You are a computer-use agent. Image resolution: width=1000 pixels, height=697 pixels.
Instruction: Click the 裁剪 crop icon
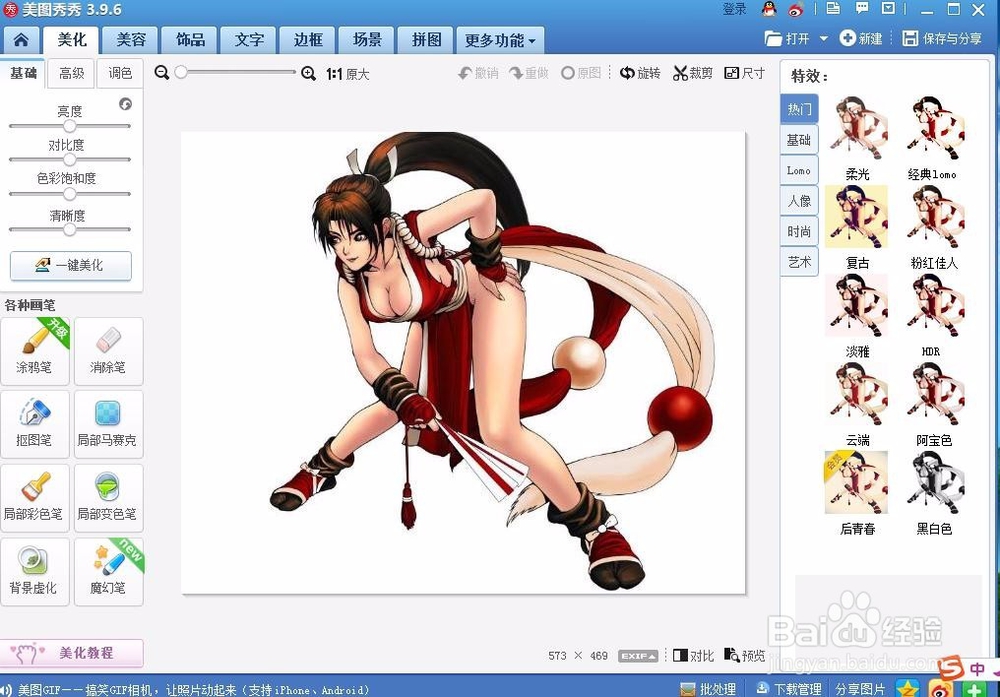point(692,73)
